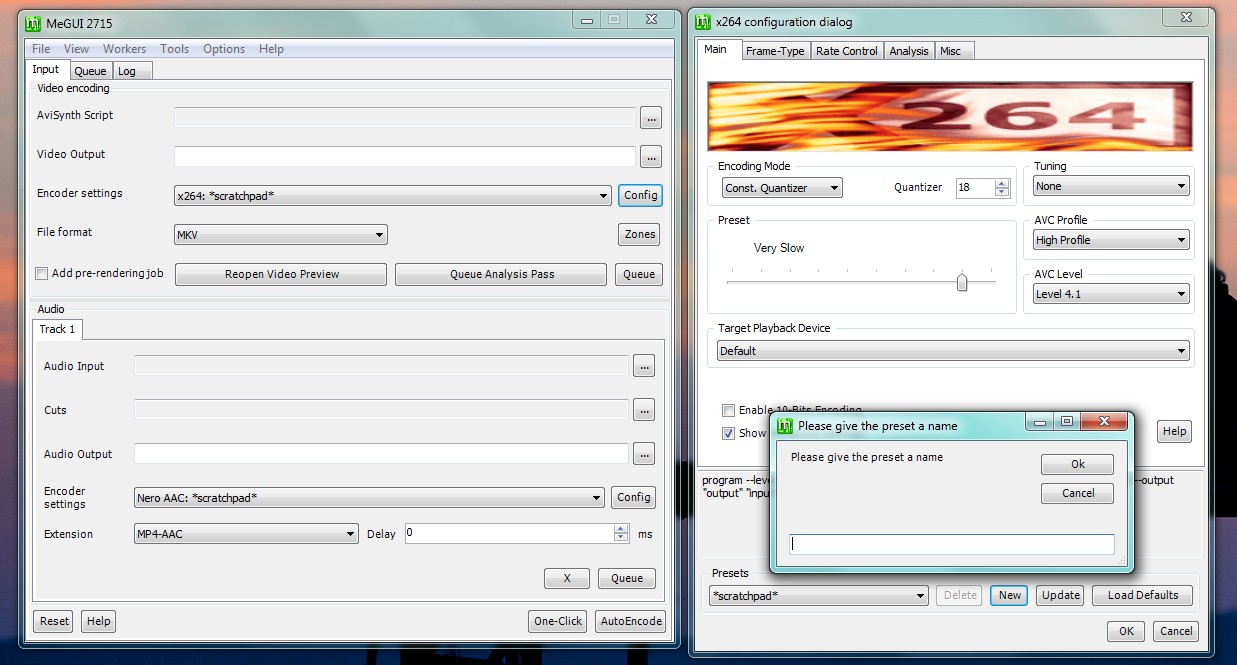Open the File menu in MeGUI

41,49
